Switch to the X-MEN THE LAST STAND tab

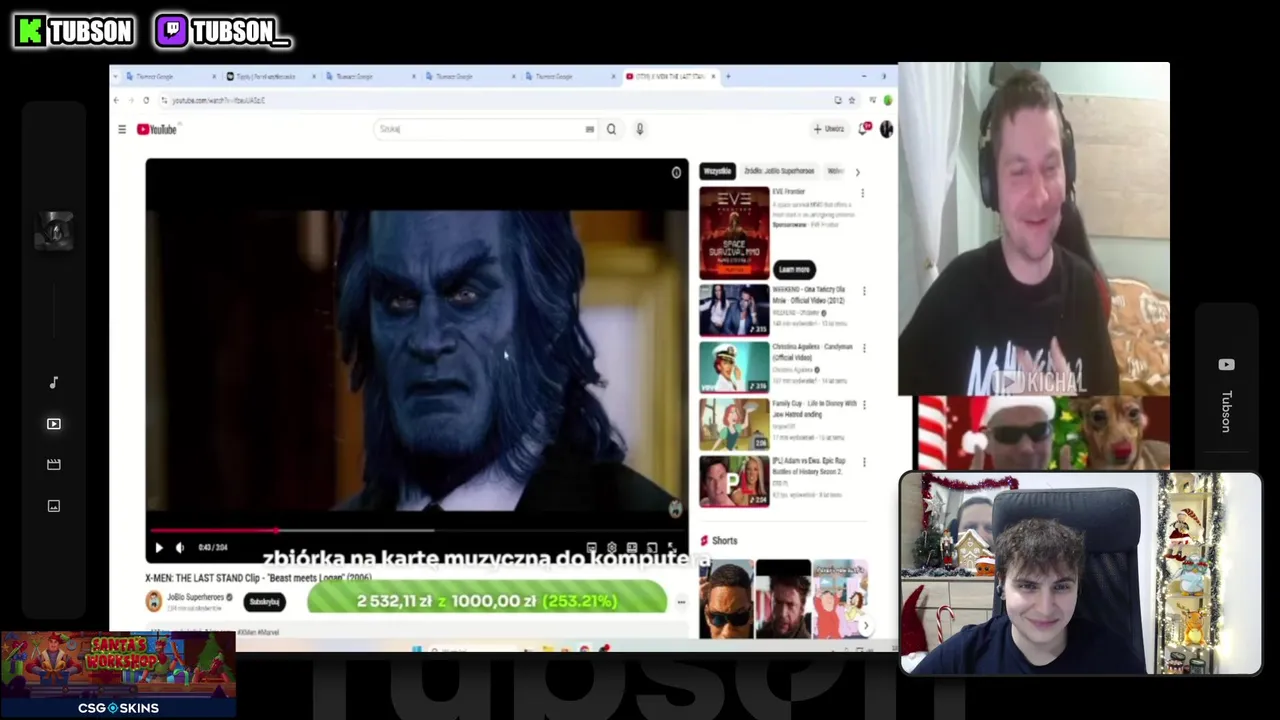pyautogui.click(x=670, y=76)
